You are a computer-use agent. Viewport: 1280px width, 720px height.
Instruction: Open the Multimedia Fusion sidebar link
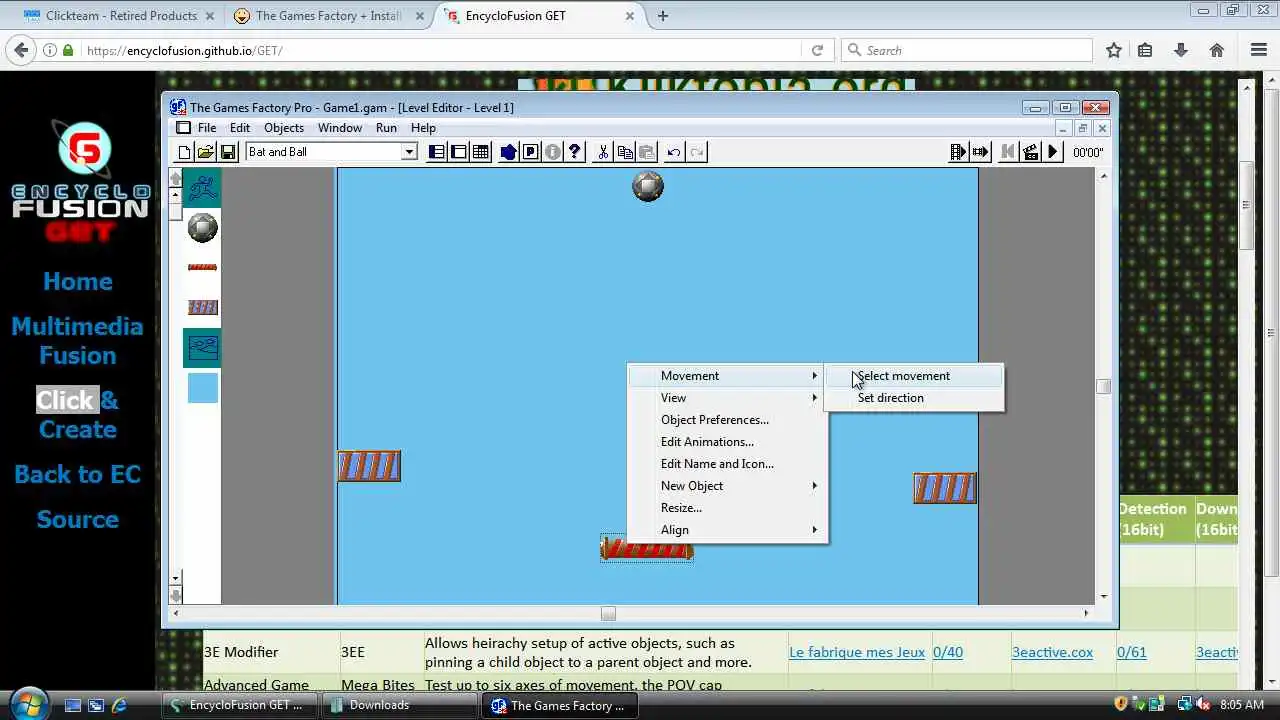pyautogui.click(x=78, y=341)
